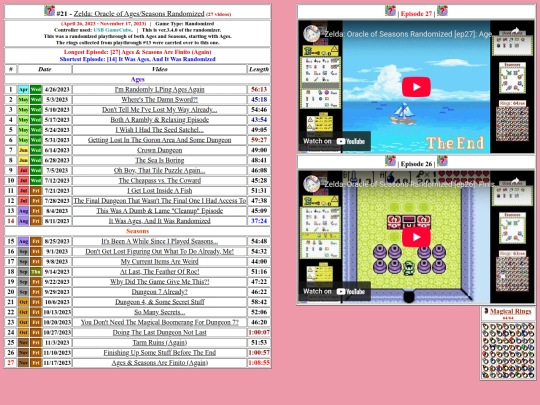Click the Apr month badge in row 1
This screenshot has width=540, height=405.
click(x=23, y=90)
